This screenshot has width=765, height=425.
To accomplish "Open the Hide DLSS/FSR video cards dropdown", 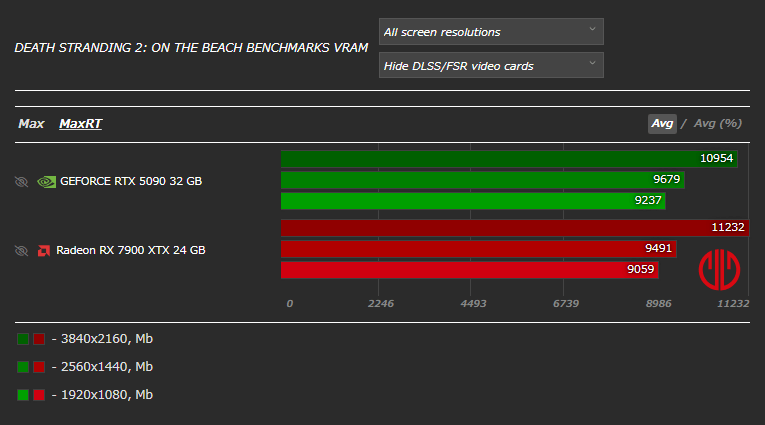I will [491, 66].
